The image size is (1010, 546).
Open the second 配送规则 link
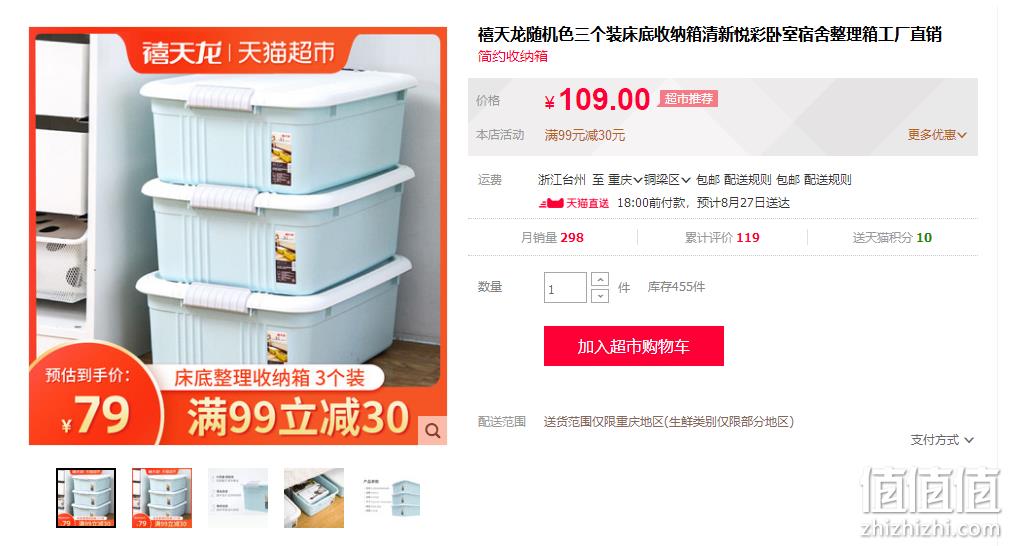click(828, 180)
